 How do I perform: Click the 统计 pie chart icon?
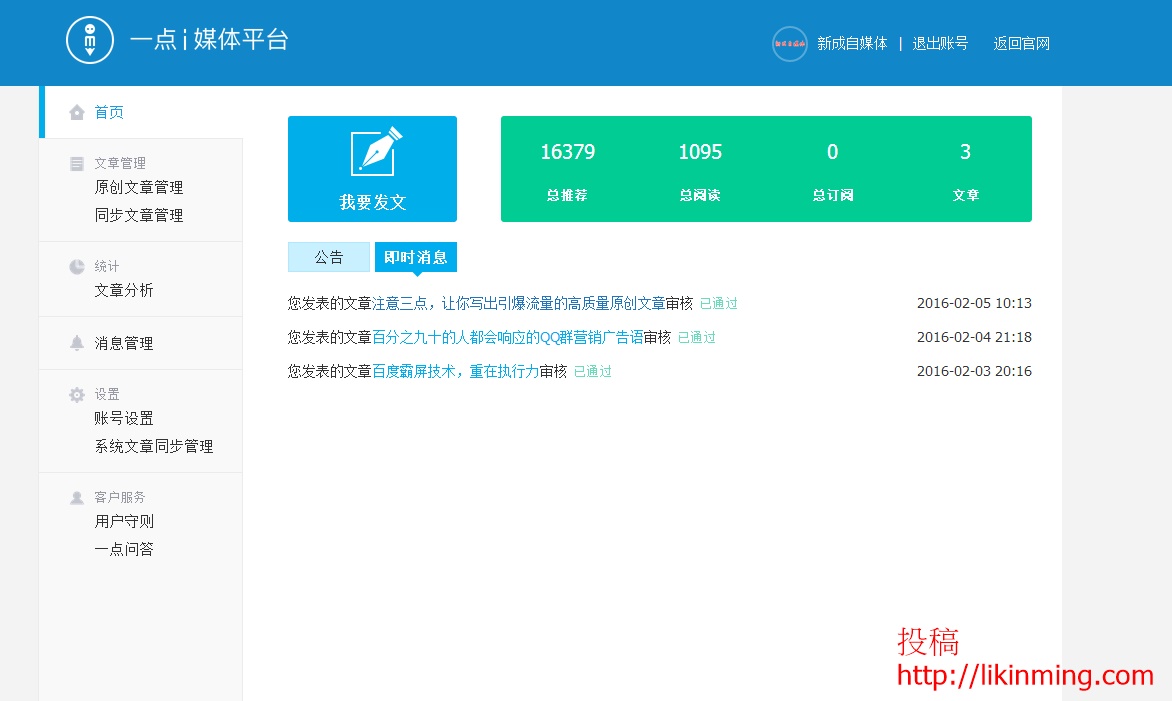click(x=77, y=266)
